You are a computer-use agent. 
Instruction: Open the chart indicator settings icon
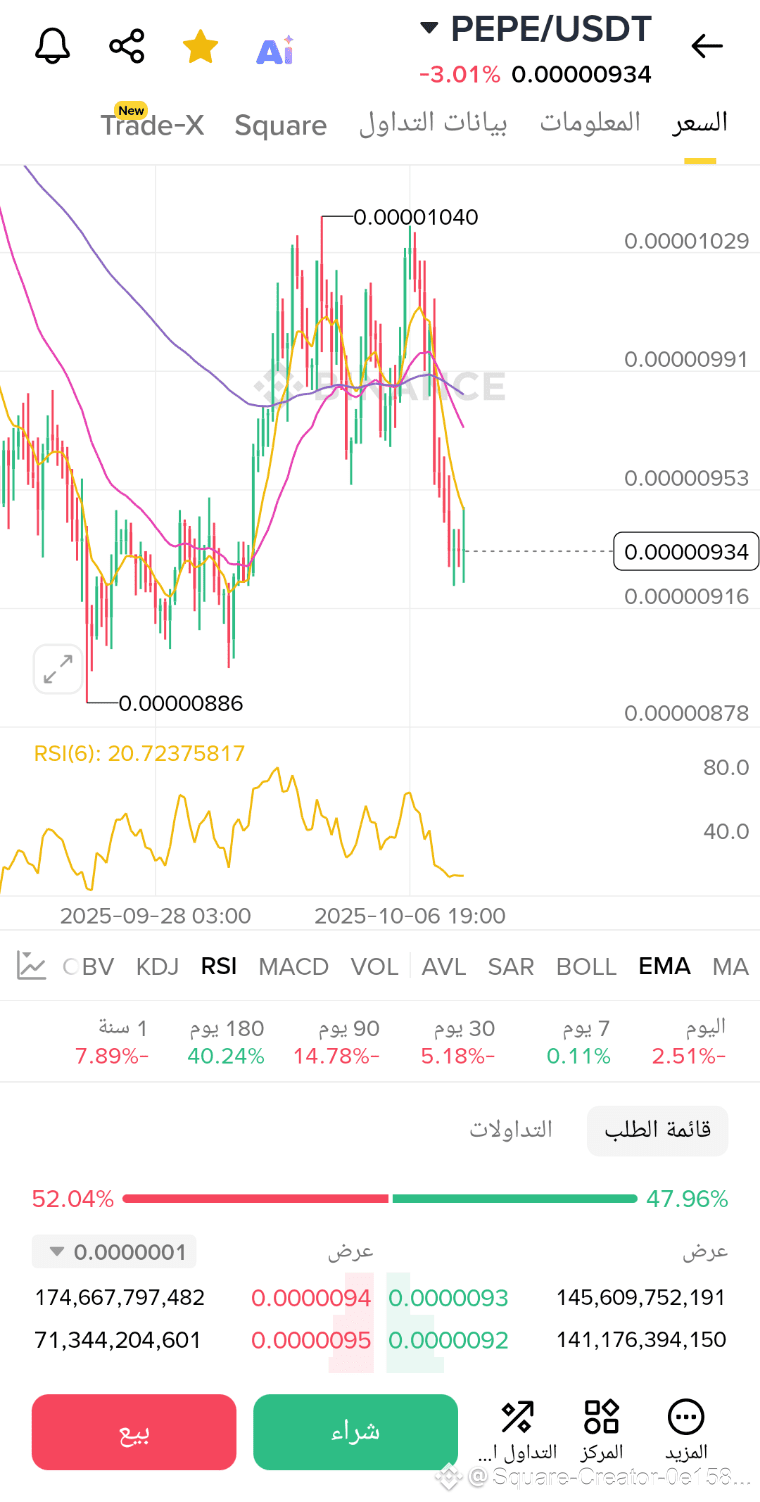click(x=32, y=966)
